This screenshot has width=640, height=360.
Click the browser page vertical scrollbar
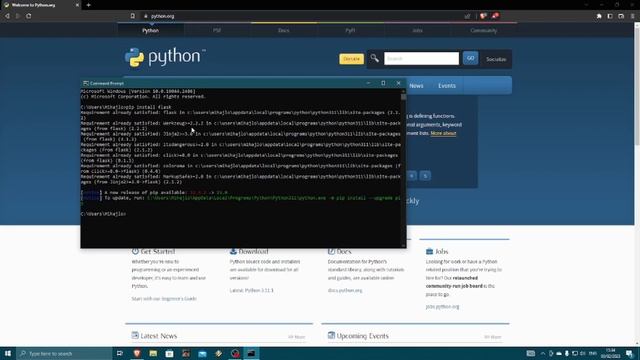tap(637, 184)
